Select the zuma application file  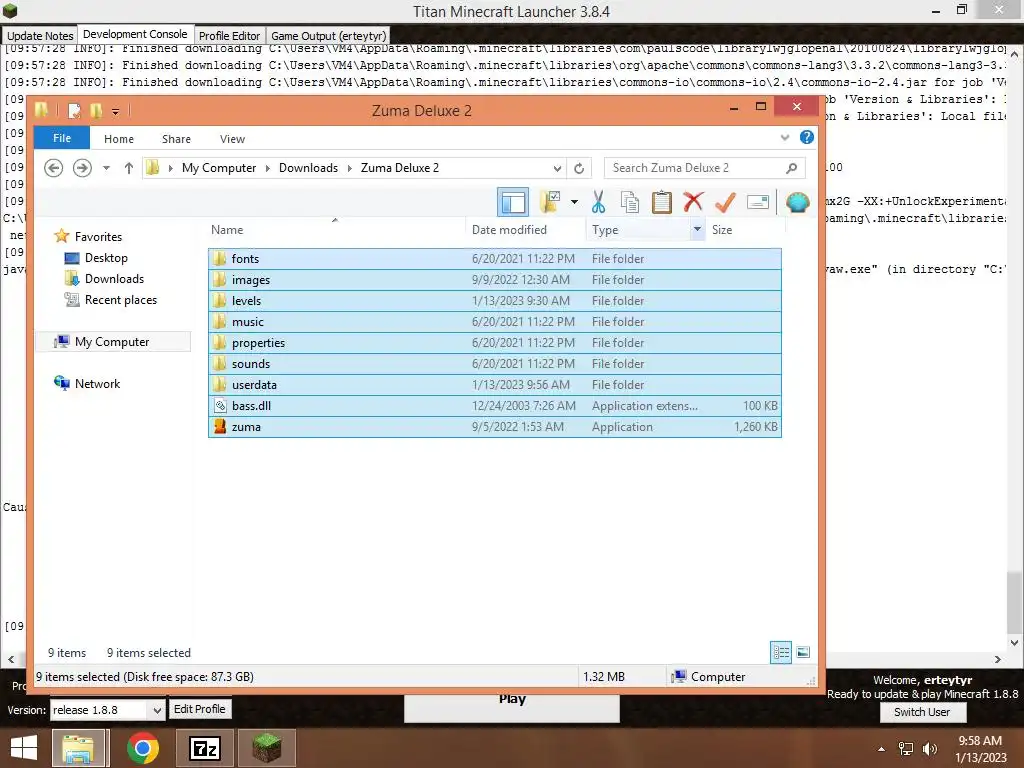494,426
